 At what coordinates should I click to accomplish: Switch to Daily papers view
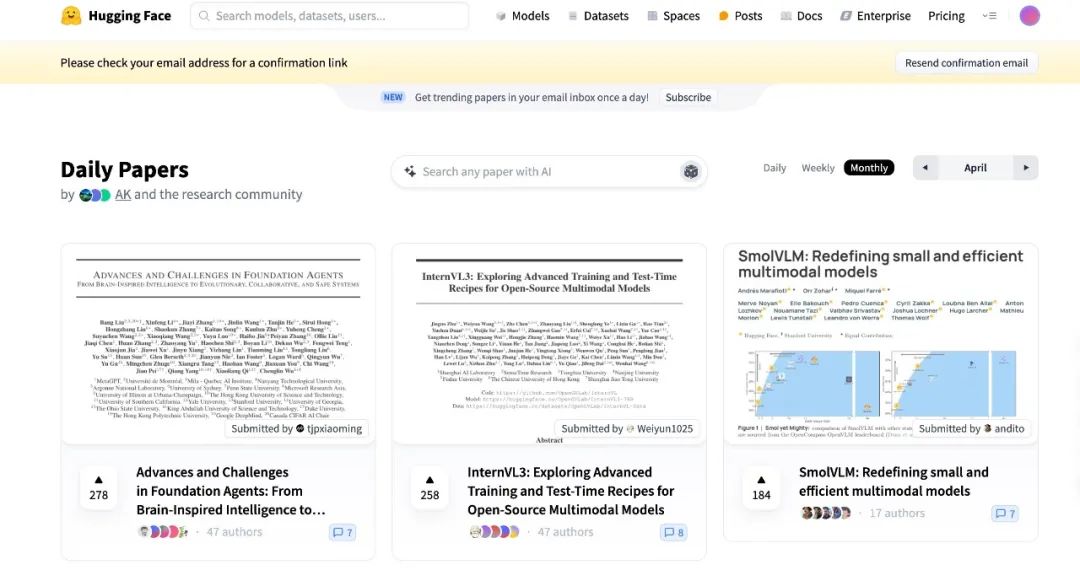click(774, 168)
